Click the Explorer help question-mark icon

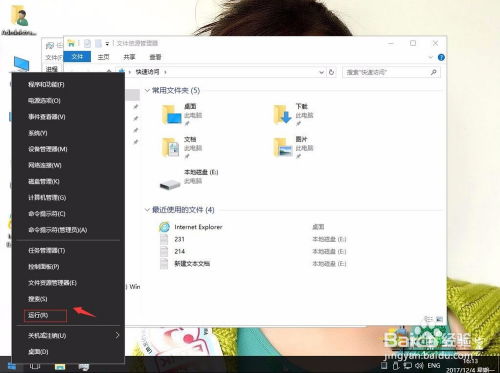441,57
